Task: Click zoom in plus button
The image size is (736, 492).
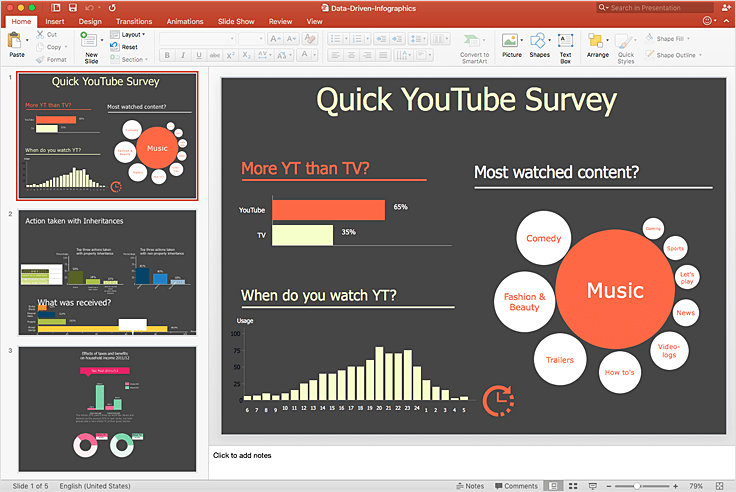Action: (x=675, y=486)
